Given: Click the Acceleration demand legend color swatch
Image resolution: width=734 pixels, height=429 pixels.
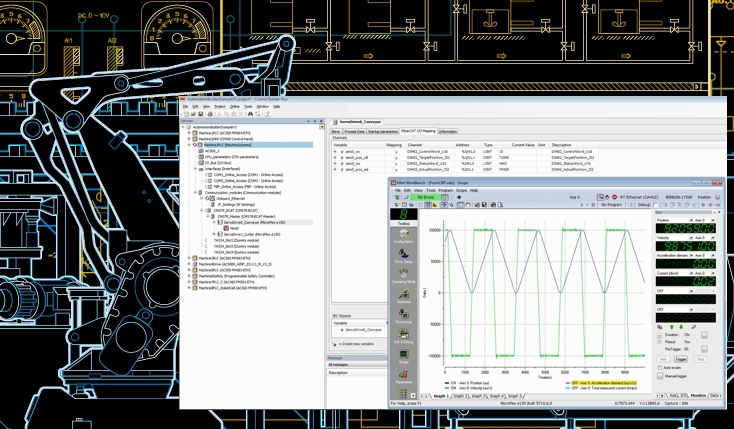Looking at the screenshot, I should 570,381.
